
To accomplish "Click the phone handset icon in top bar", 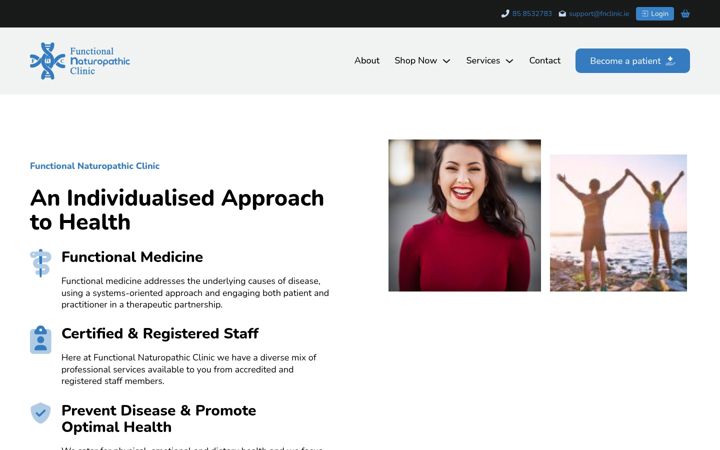I will click(x=505, y=14).
